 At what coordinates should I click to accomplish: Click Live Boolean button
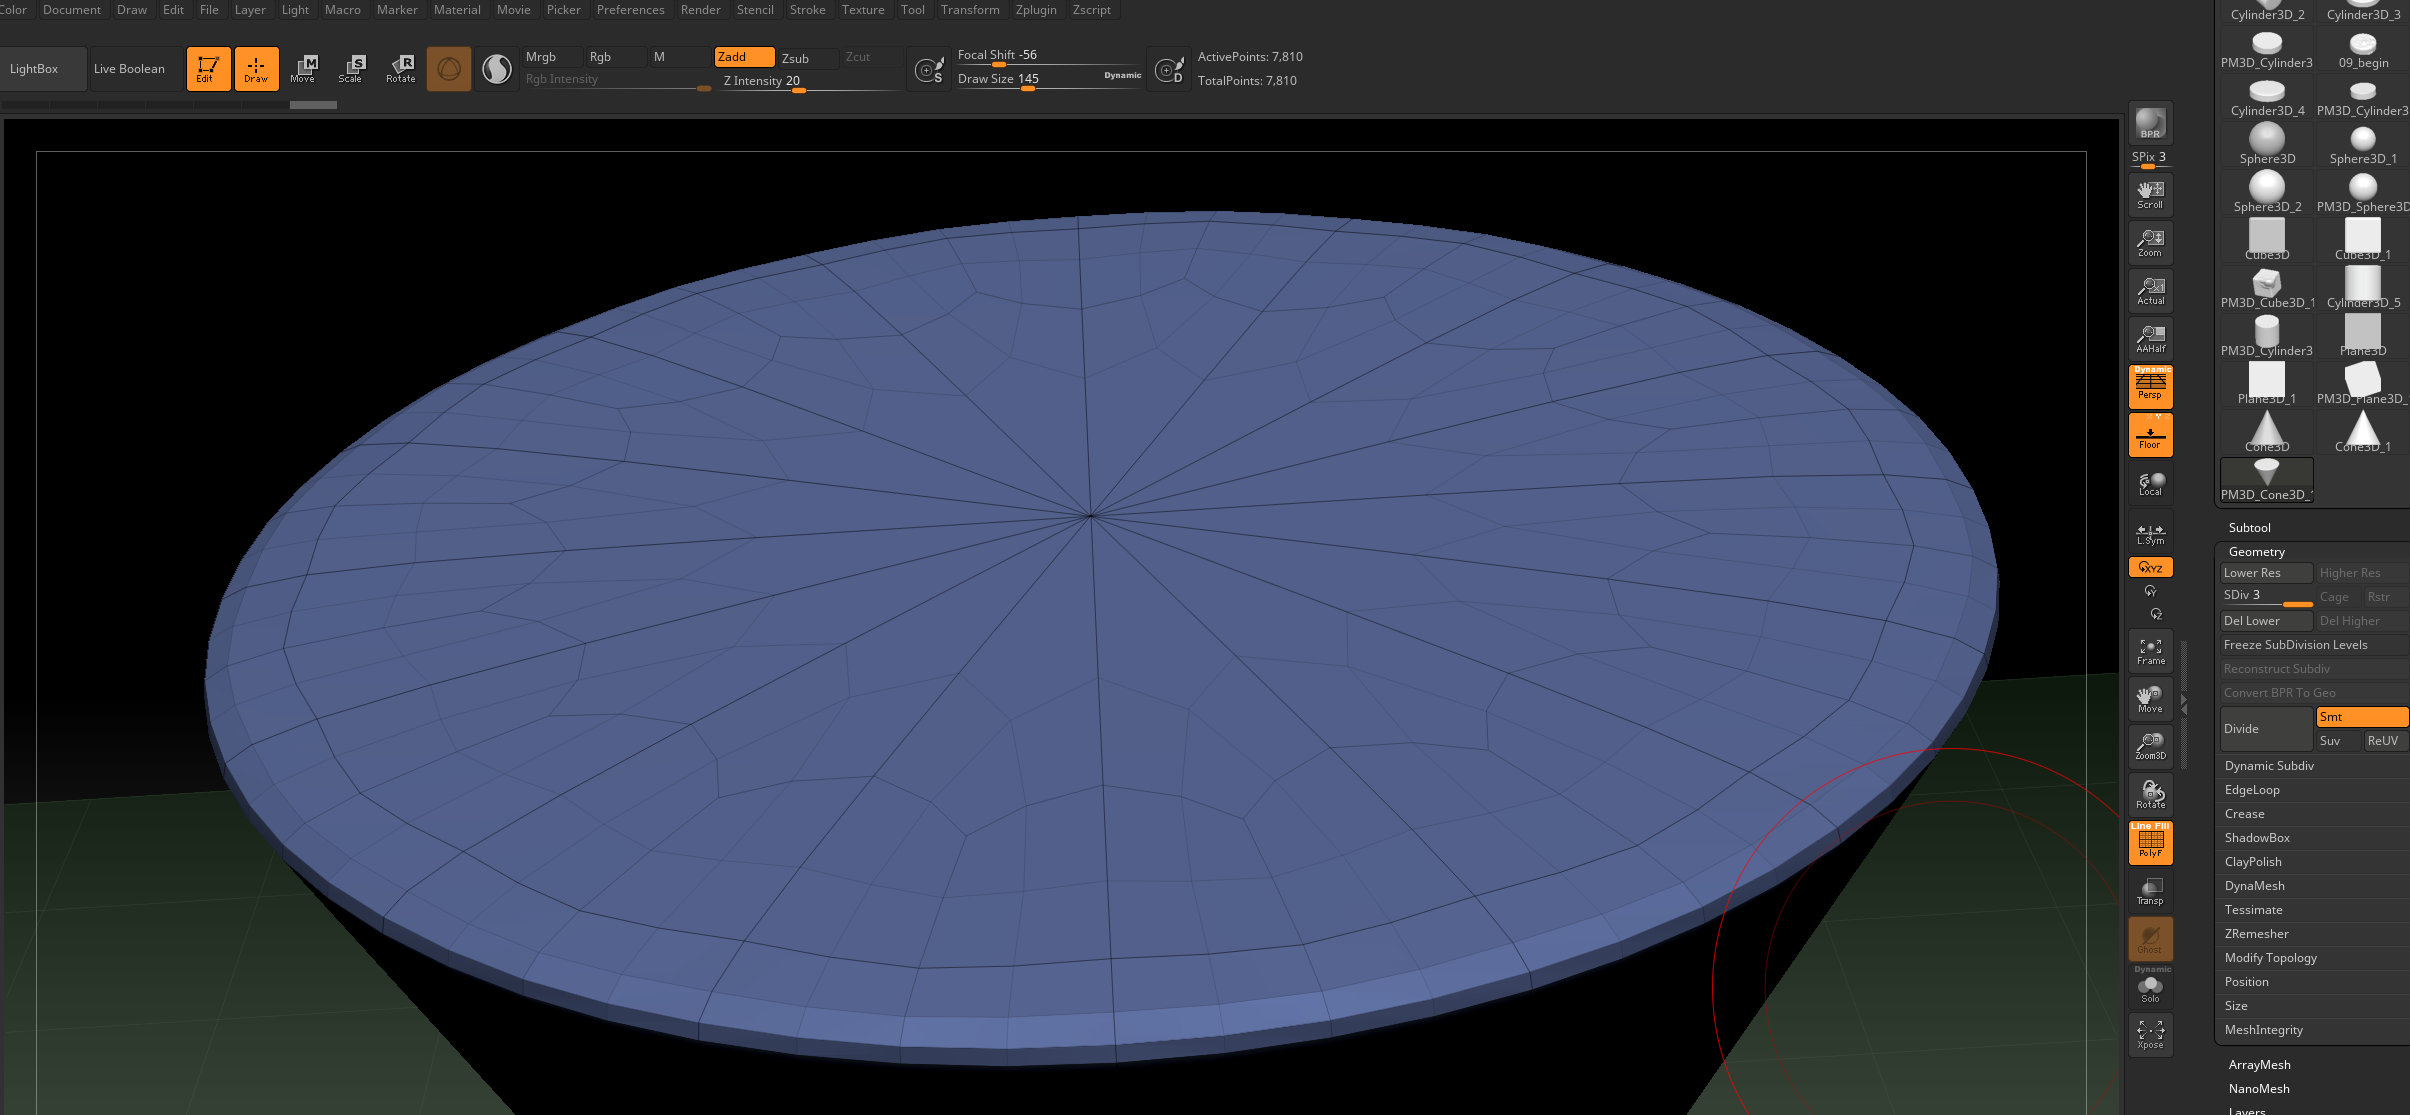(x=136, y=69)
